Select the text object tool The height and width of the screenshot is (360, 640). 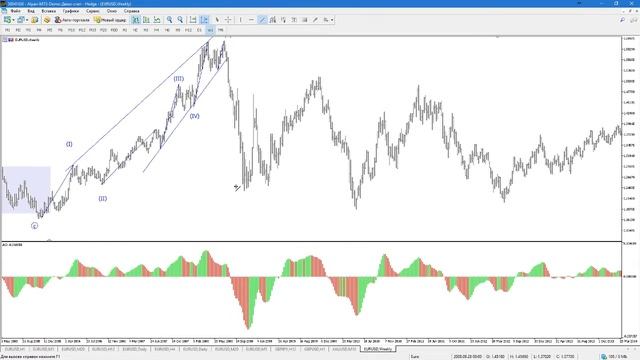point(294,20)
